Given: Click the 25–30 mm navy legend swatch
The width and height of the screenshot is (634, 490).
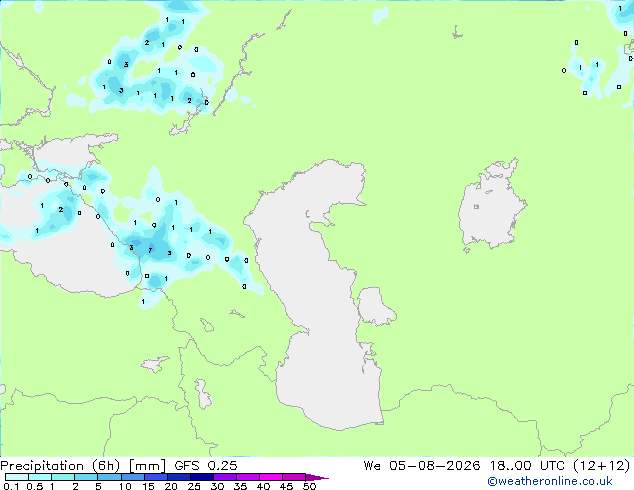Looking at the screenshot, I should coord(201,477).
